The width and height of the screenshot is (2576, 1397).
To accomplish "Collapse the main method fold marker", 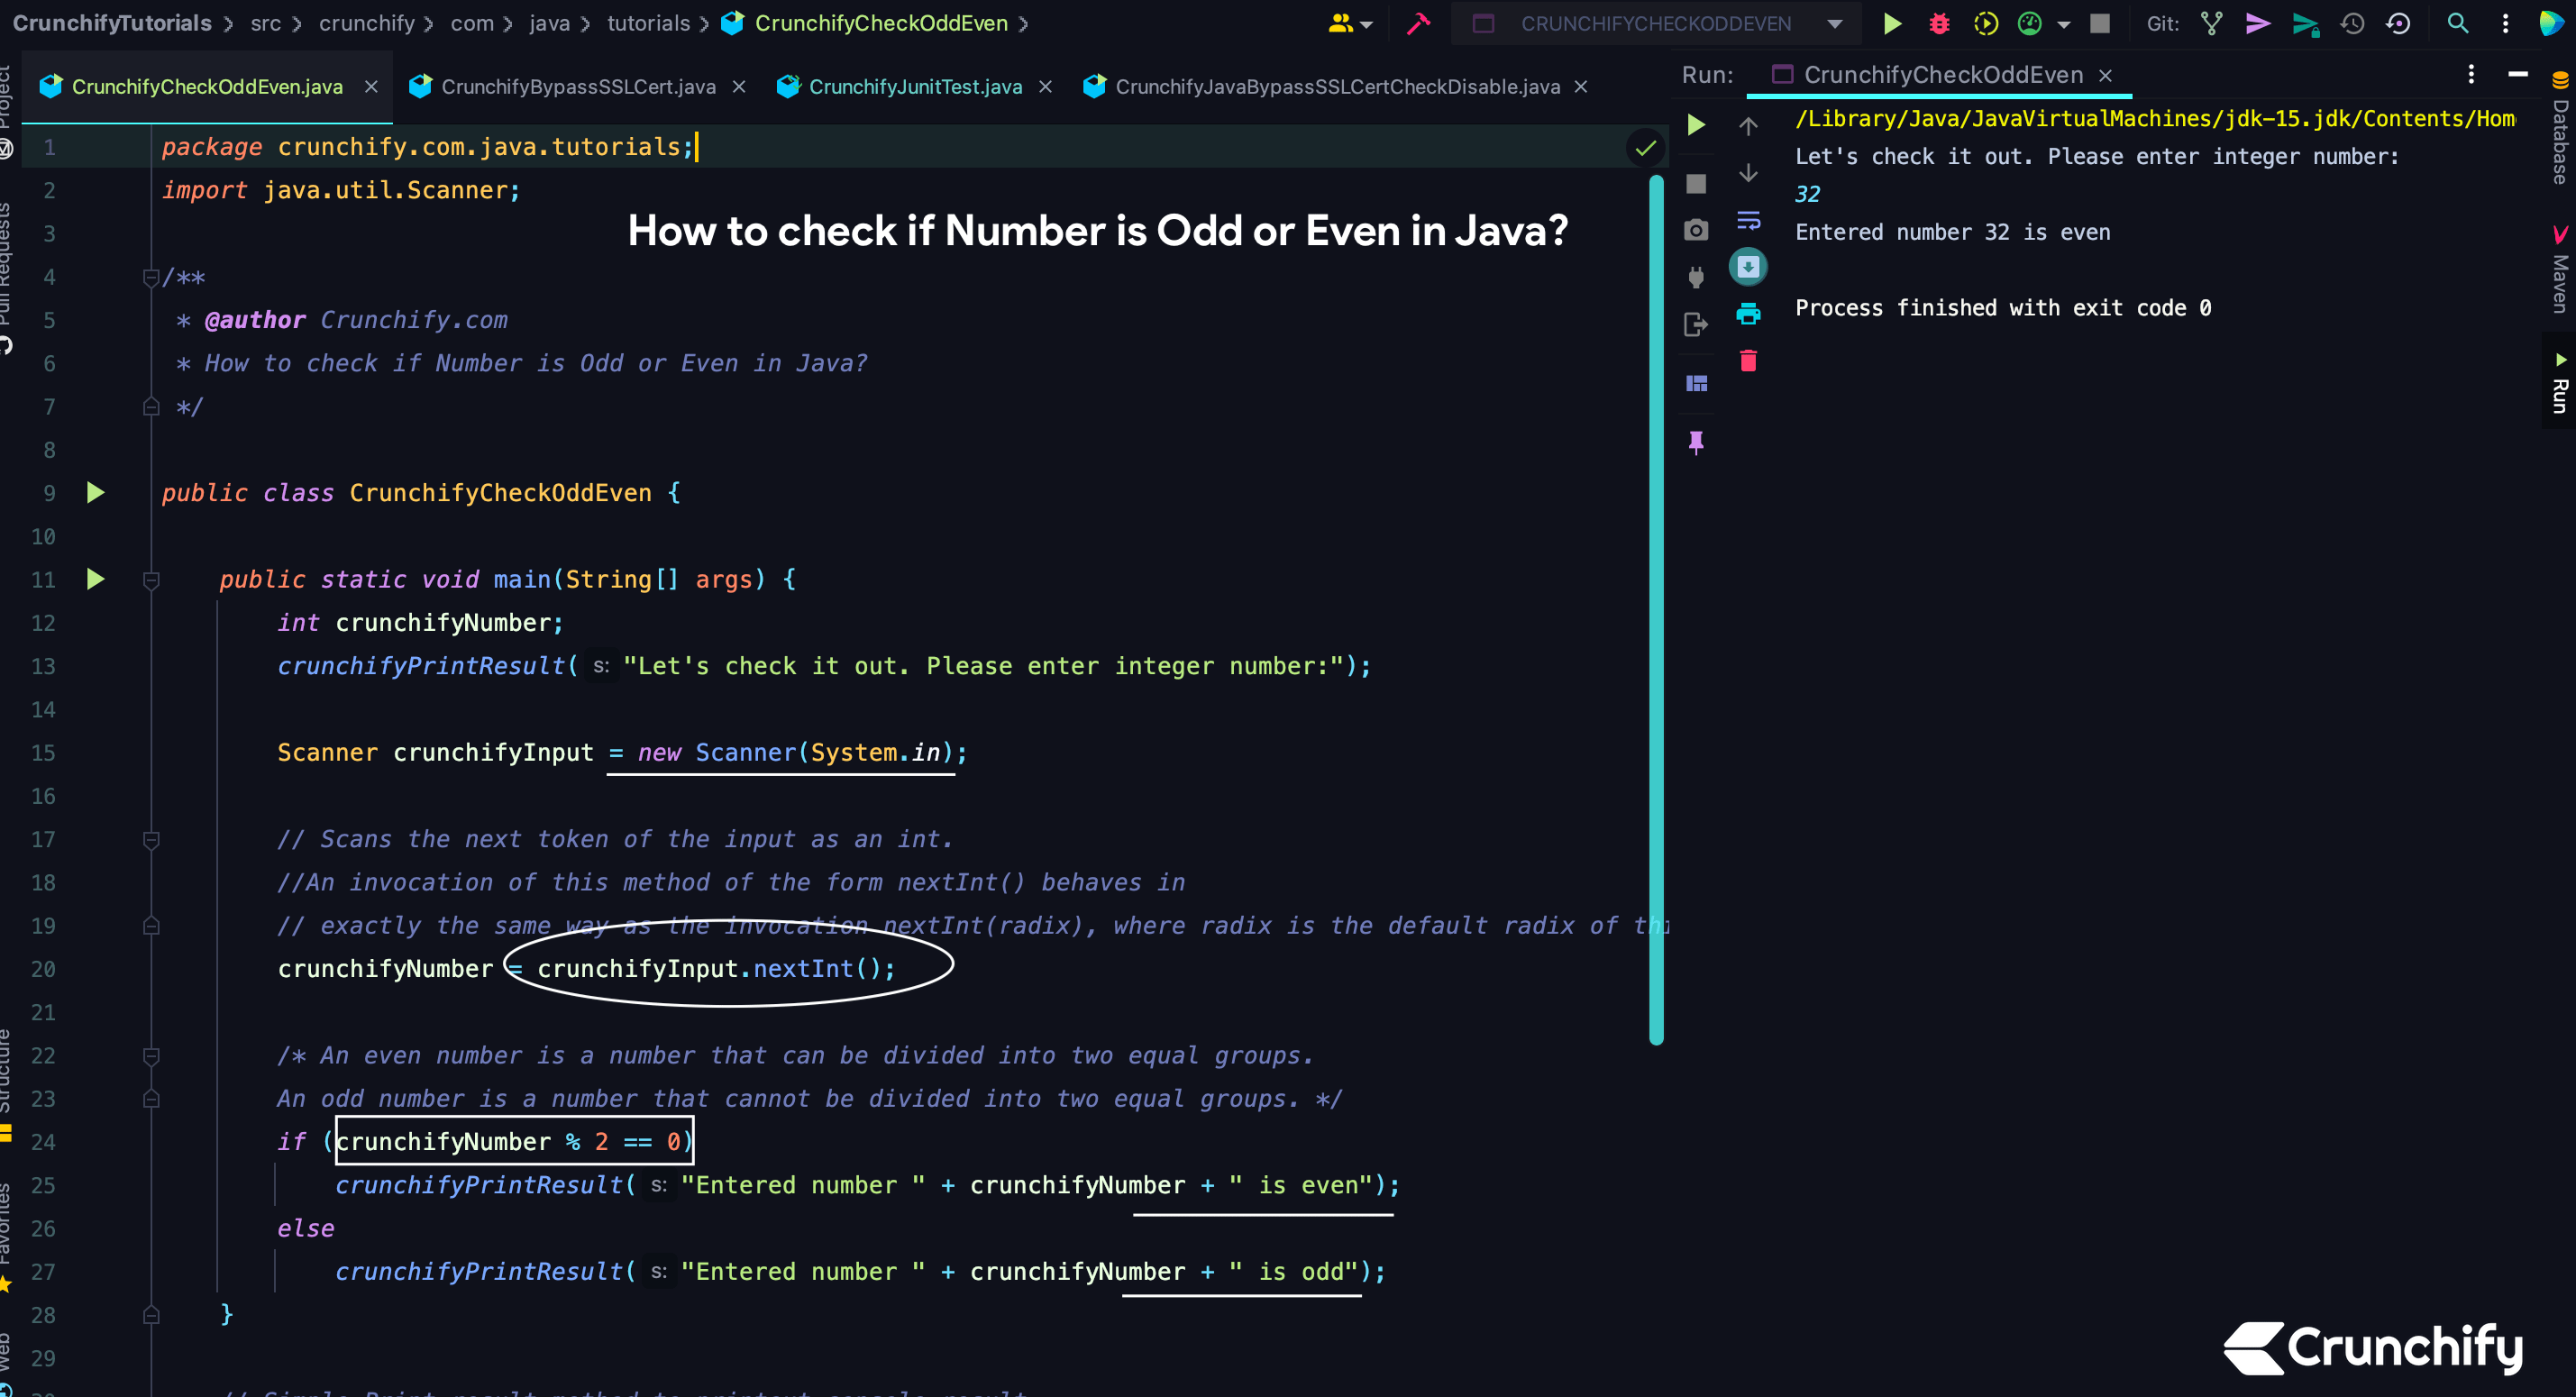I will pyautogui.click(x=152, y=580).
